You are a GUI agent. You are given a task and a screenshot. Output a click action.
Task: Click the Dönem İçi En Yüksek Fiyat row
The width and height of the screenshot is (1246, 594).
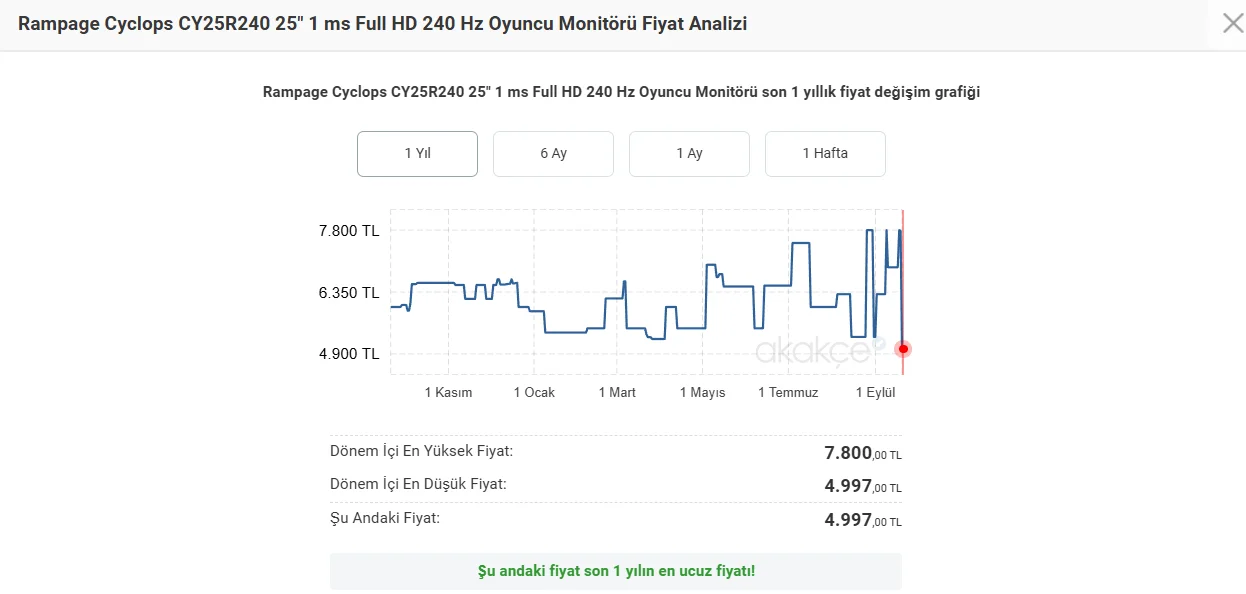click(615, 452)
